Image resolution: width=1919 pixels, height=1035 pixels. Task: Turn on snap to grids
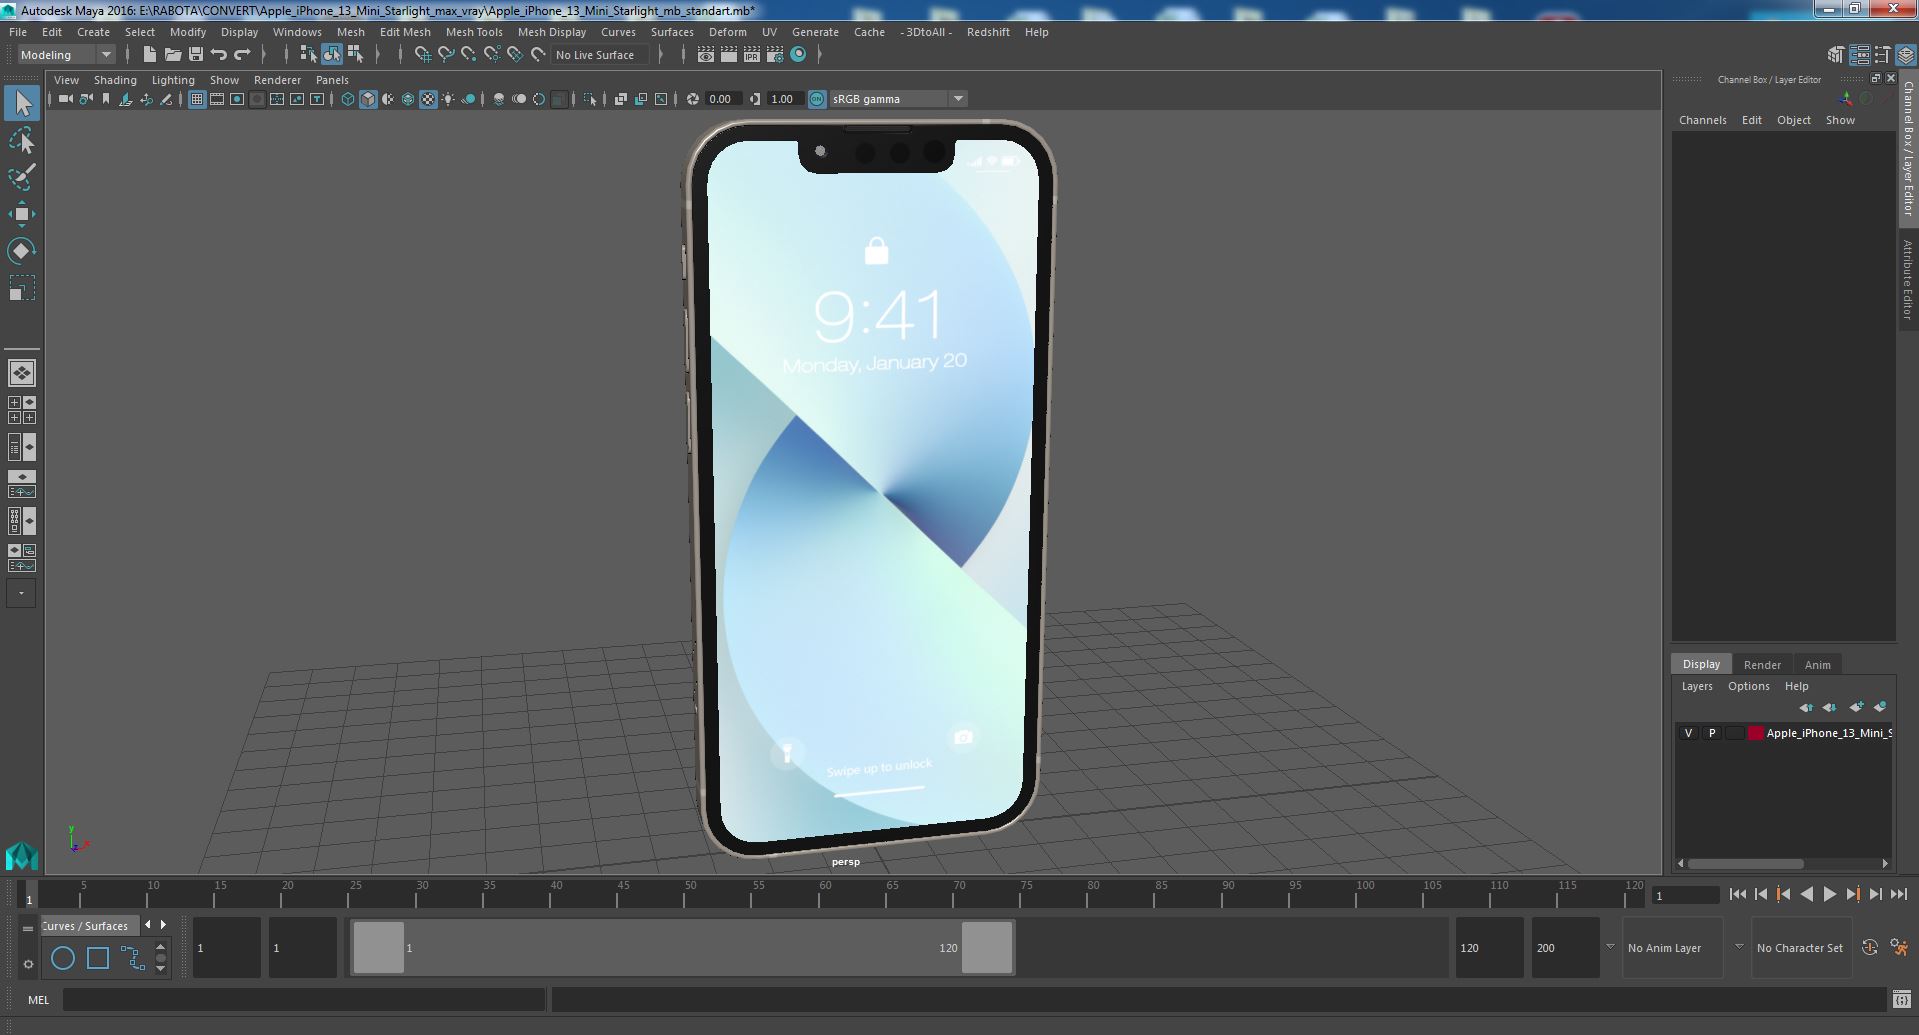[x=422, y=55]
